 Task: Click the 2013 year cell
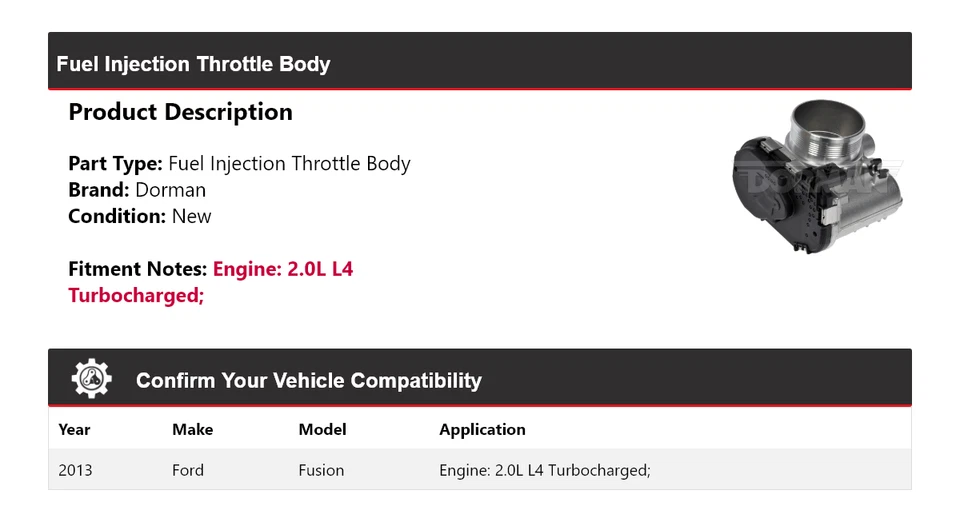(75, 470)
